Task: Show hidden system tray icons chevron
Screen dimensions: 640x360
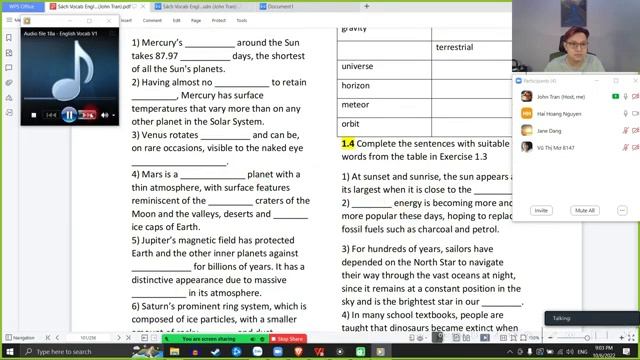Action: (x=509, y=351)
